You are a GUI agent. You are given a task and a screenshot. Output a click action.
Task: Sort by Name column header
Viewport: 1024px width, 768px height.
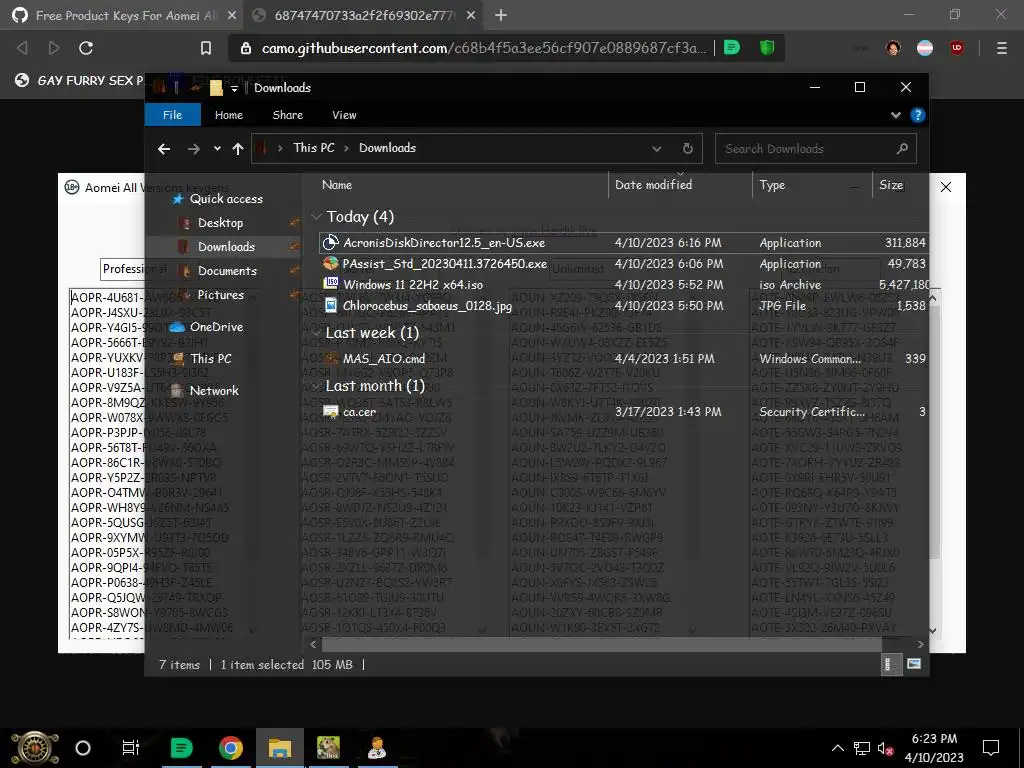(337, 185)
